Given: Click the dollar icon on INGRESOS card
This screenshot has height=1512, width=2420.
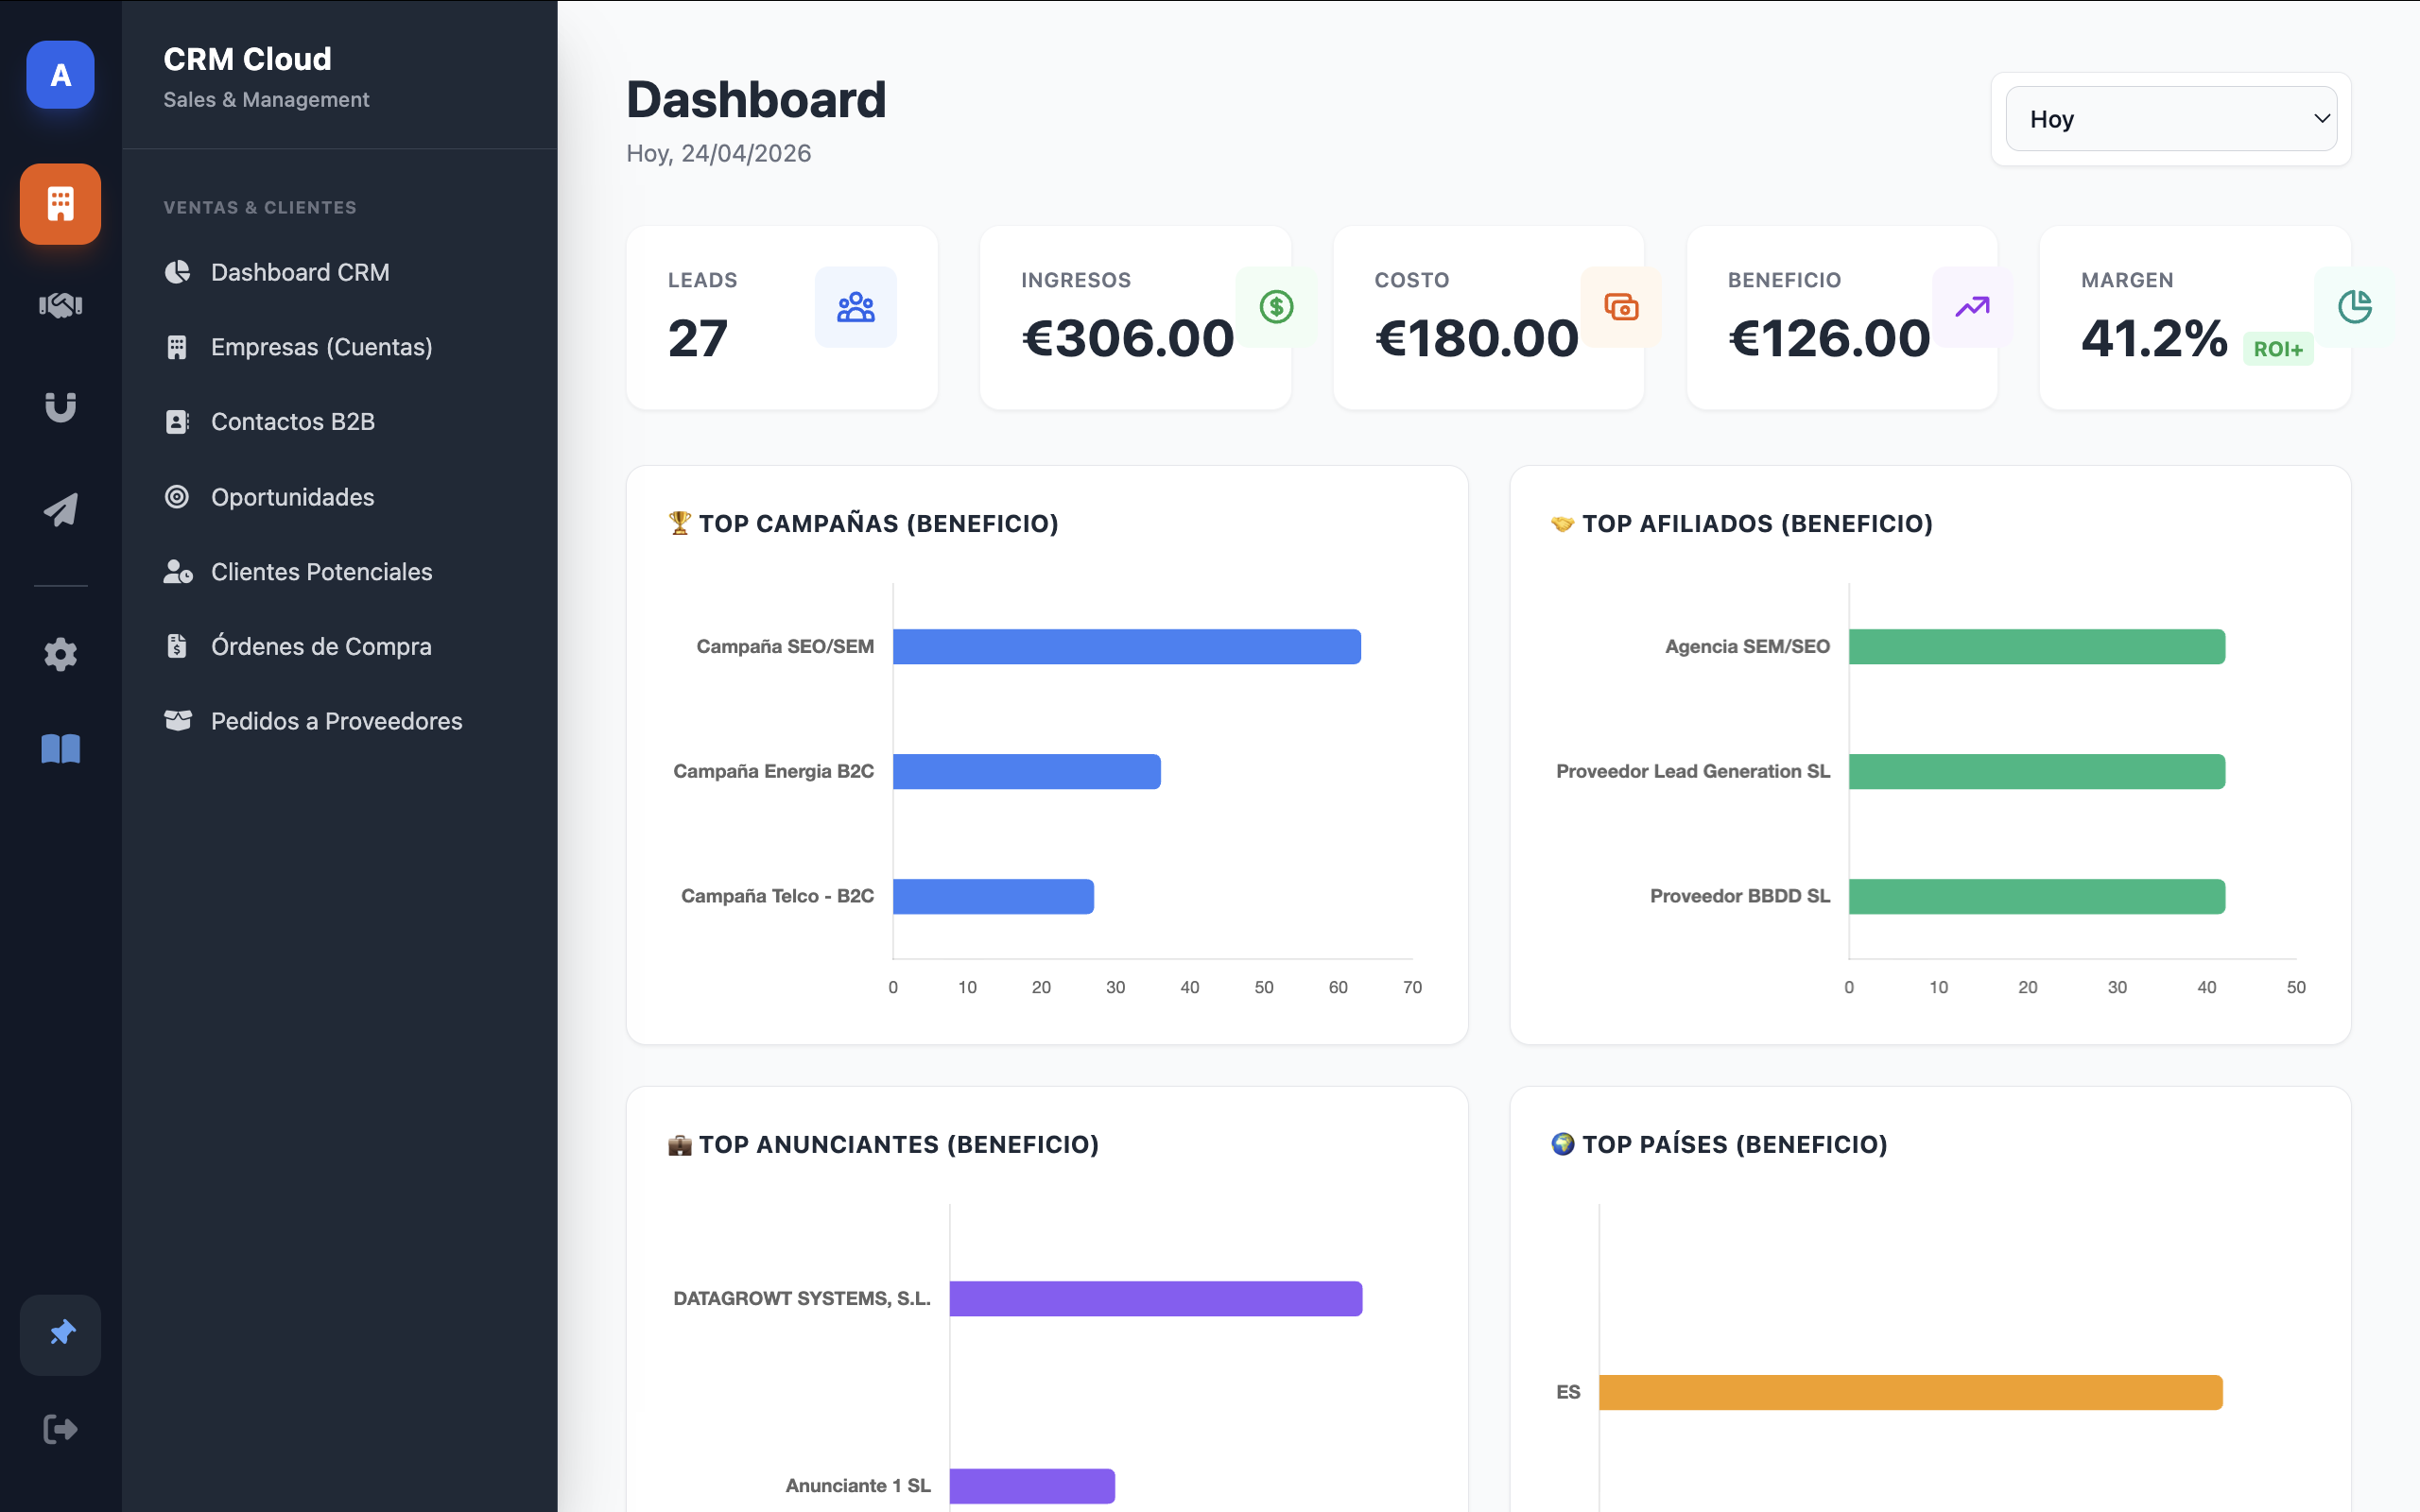Looking at the screenshot, I should pyautogui.click(x=1277, y=307).
